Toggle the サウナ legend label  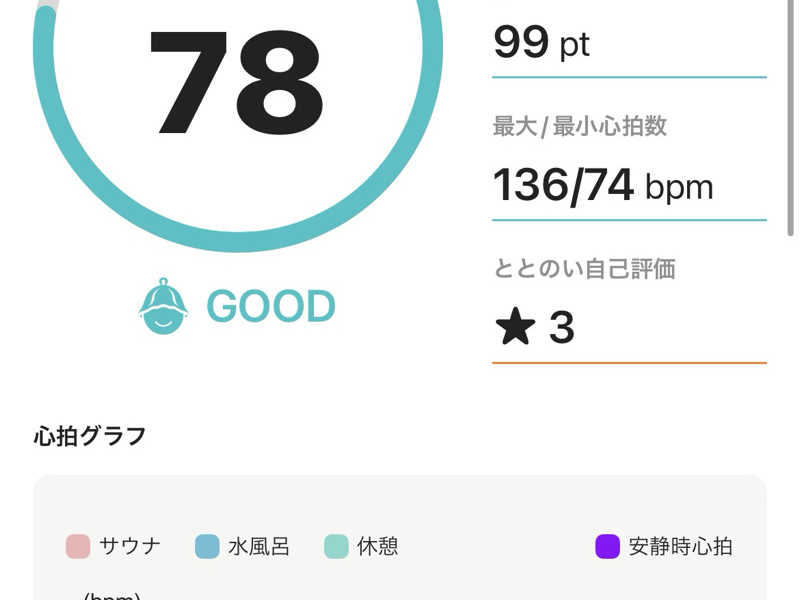tap(130, 547)
